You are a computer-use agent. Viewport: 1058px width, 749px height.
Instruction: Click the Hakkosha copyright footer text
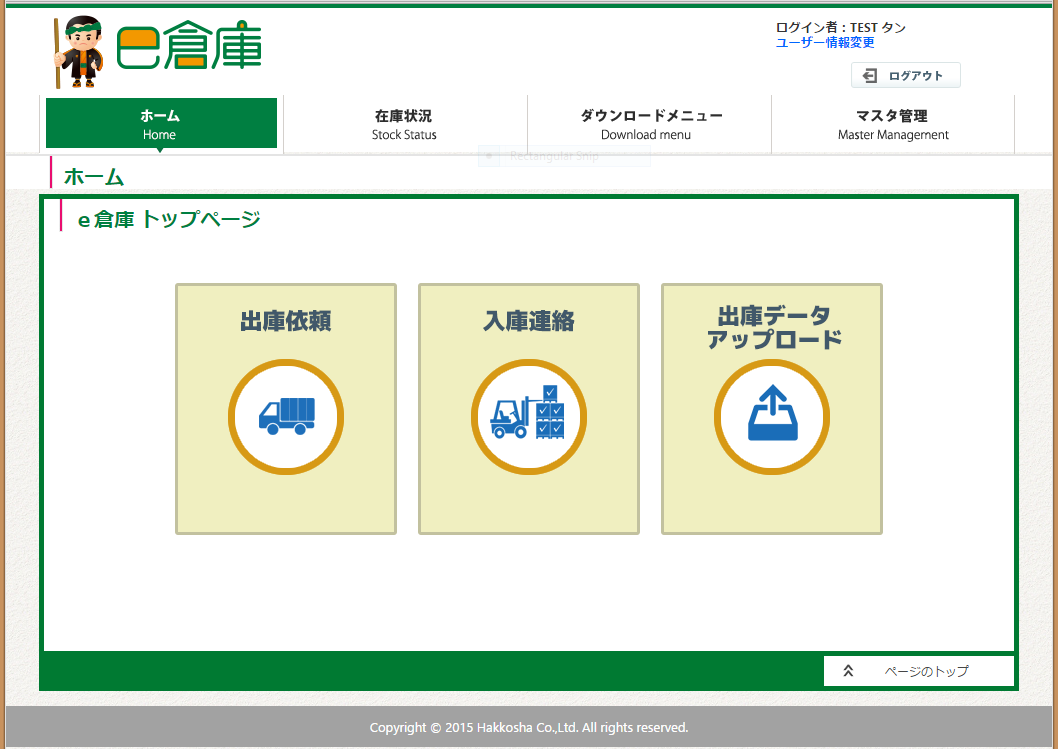coord(528,727)
